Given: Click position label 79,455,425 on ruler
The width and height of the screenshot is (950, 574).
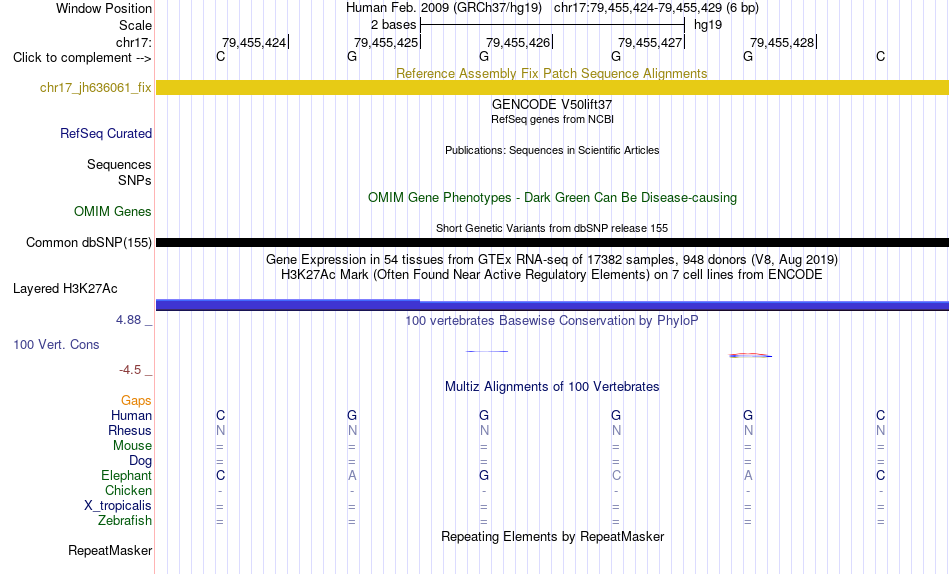Looking at the screenshot, I should [x=386, y=42].
